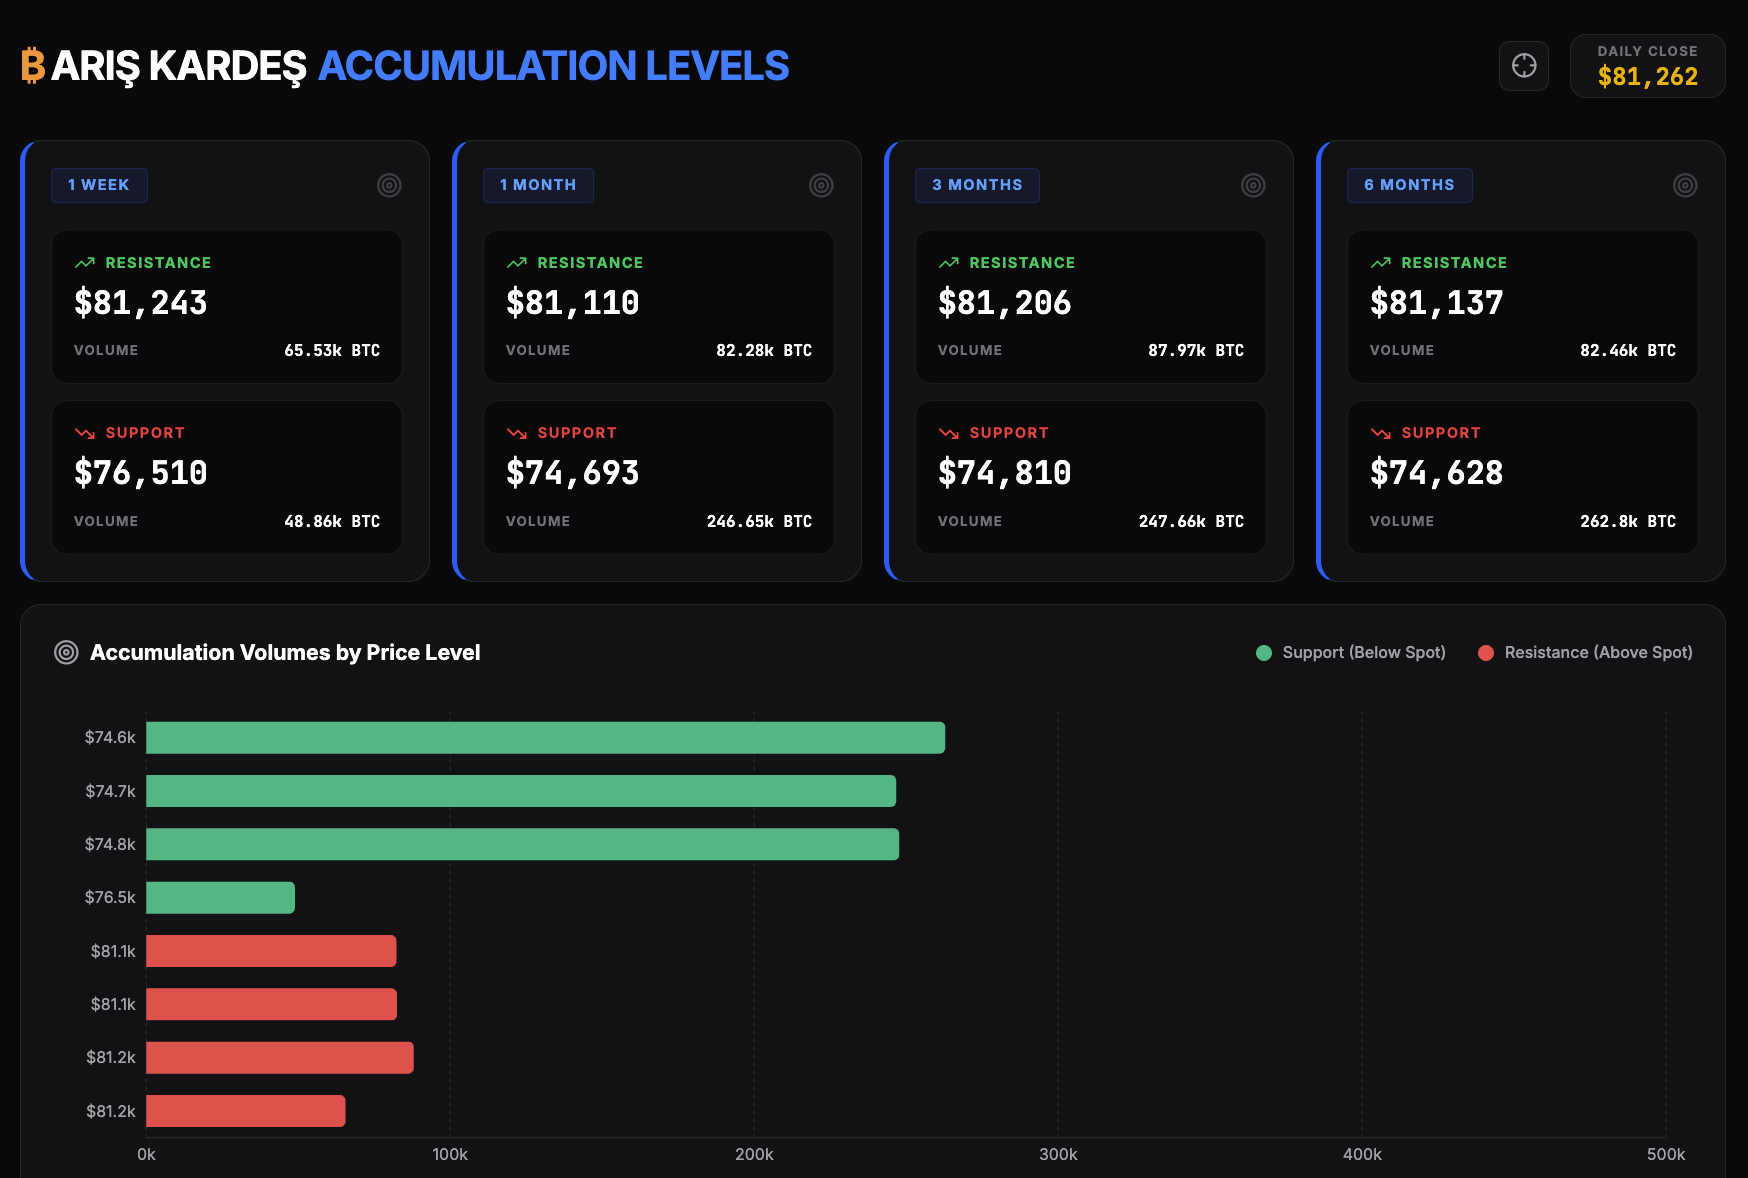This screenshot has width=1748, height=1178.
Task: Select the 3 MONTHS timeframe badge
Action: pyautogui.click(x=977, y=185)
